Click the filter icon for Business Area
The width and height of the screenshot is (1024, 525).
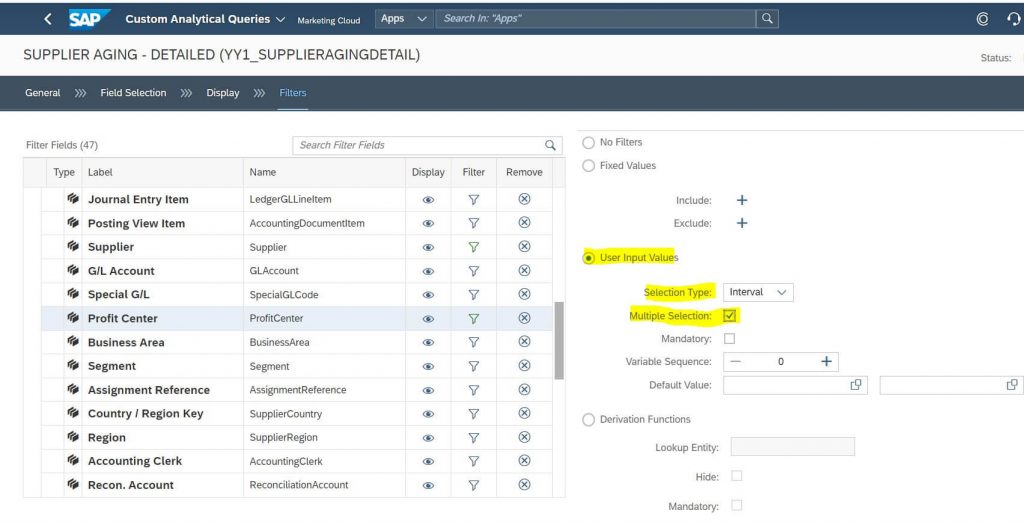tap(473, 342)
